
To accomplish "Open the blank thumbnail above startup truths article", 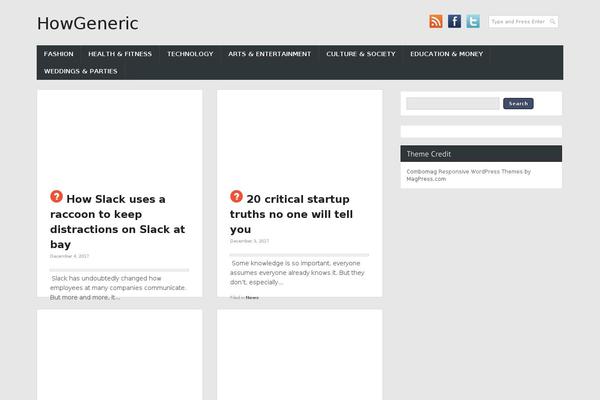I will tap(300, 138).
